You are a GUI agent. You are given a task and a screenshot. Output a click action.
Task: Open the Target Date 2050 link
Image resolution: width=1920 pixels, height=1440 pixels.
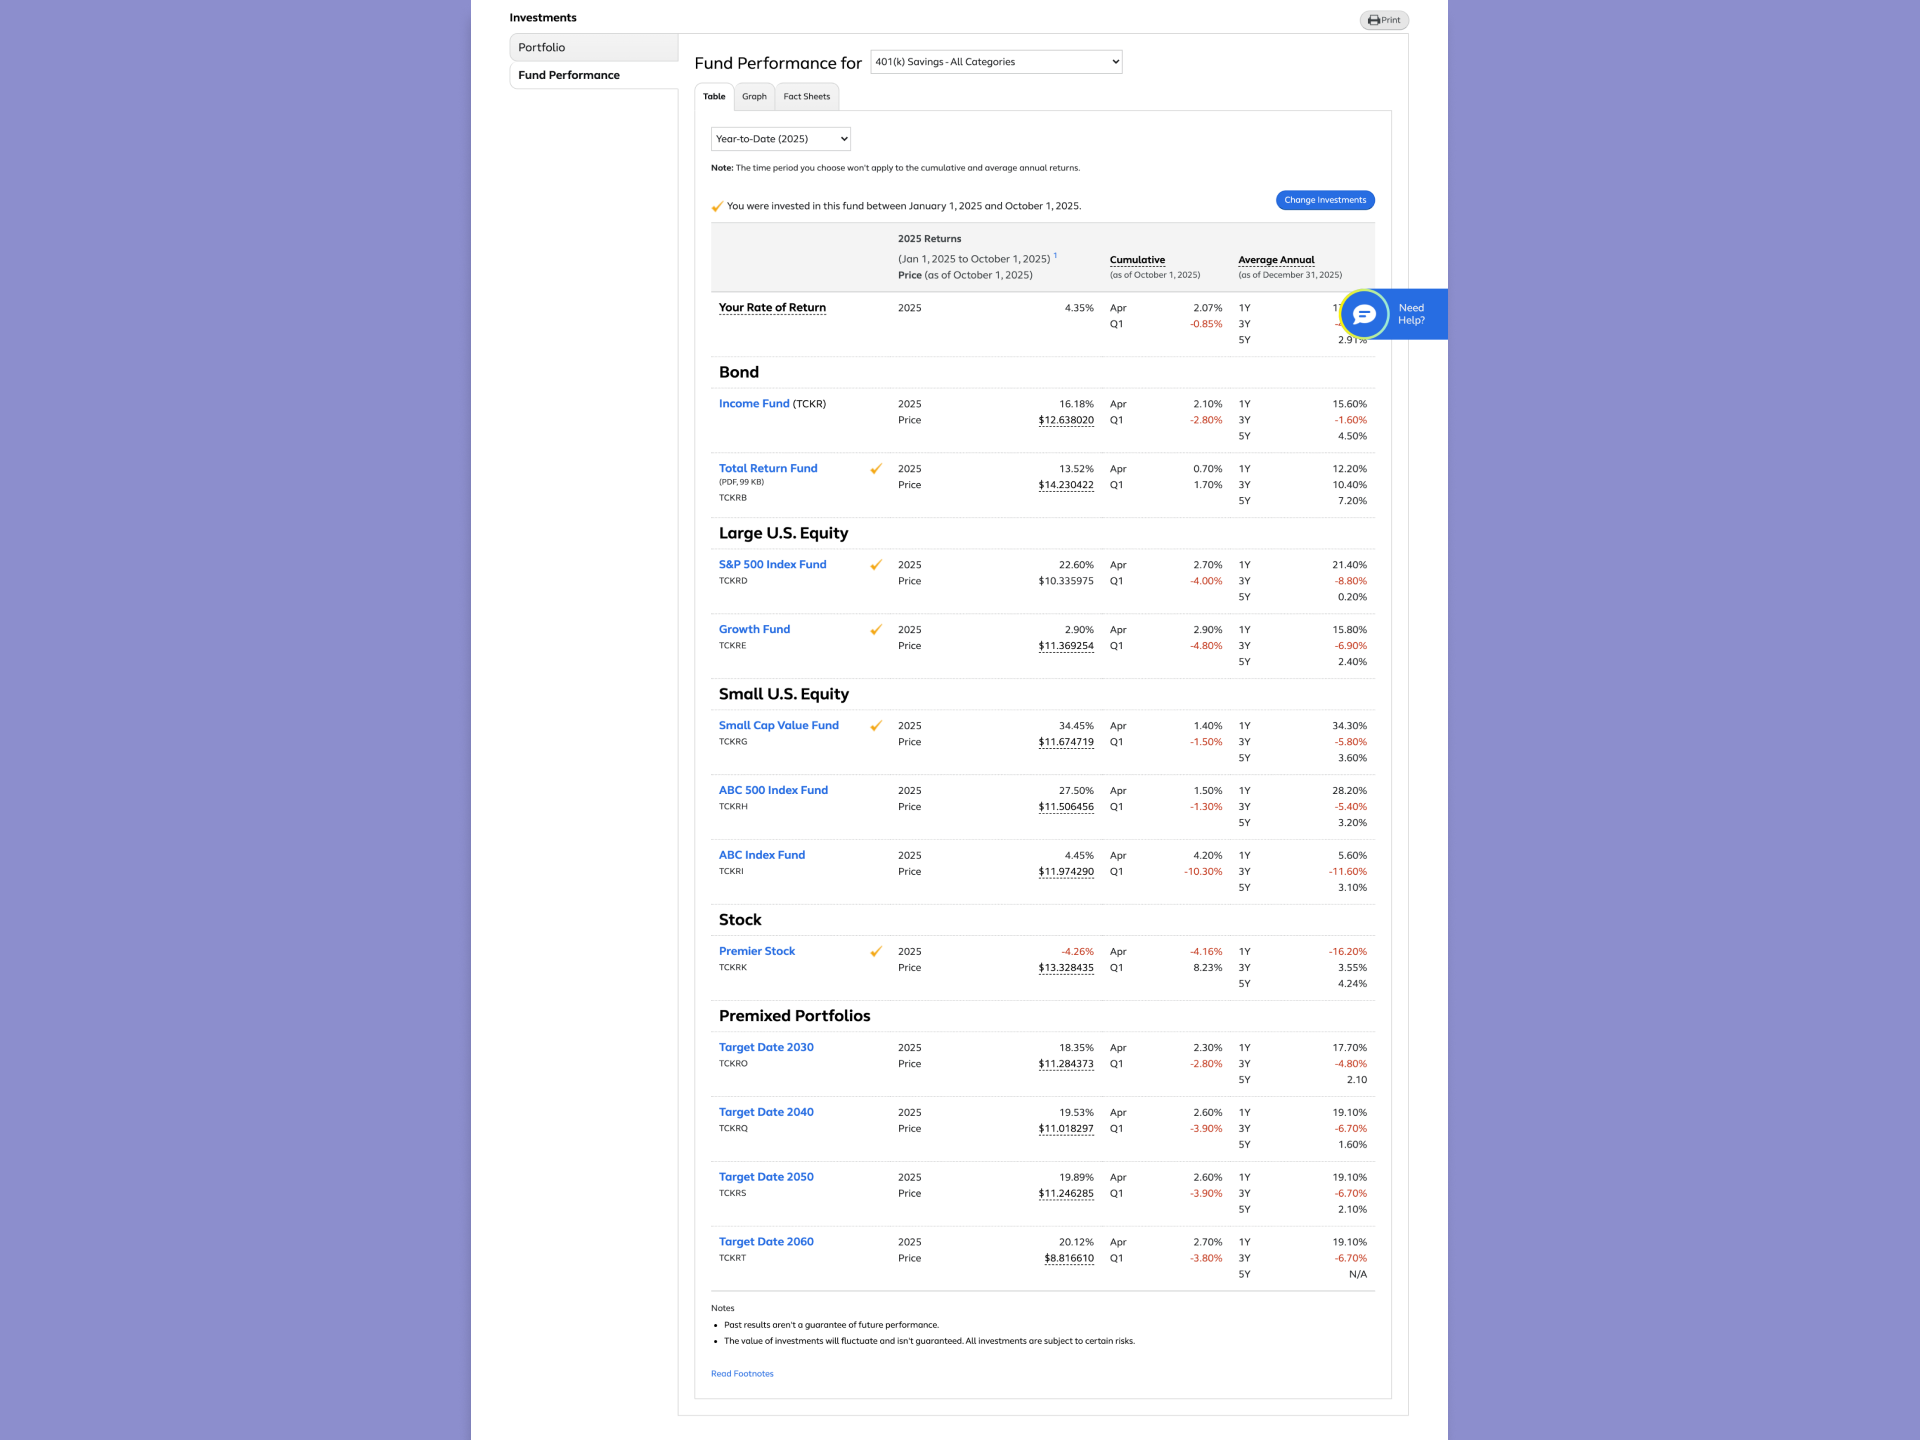click(x=766, y=1177)
